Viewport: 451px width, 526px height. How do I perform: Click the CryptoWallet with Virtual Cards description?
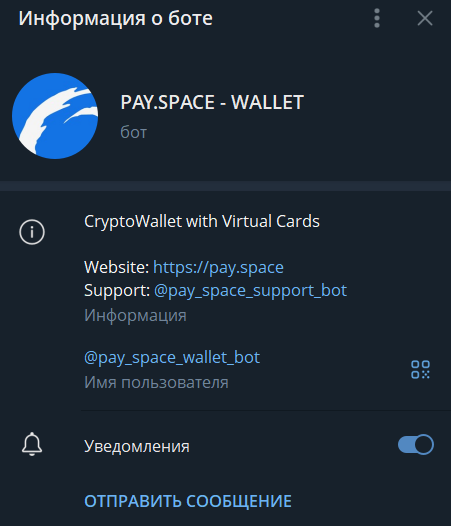[202, 222]
